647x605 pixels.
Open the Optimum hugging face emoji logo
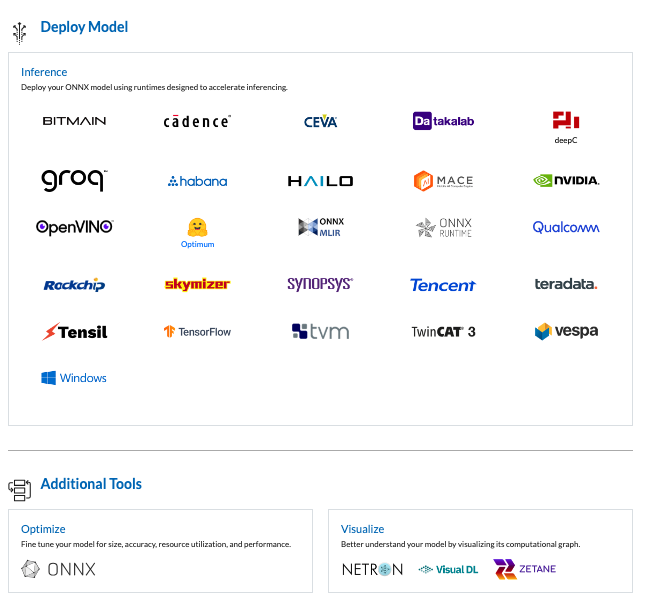click(197, 227)
